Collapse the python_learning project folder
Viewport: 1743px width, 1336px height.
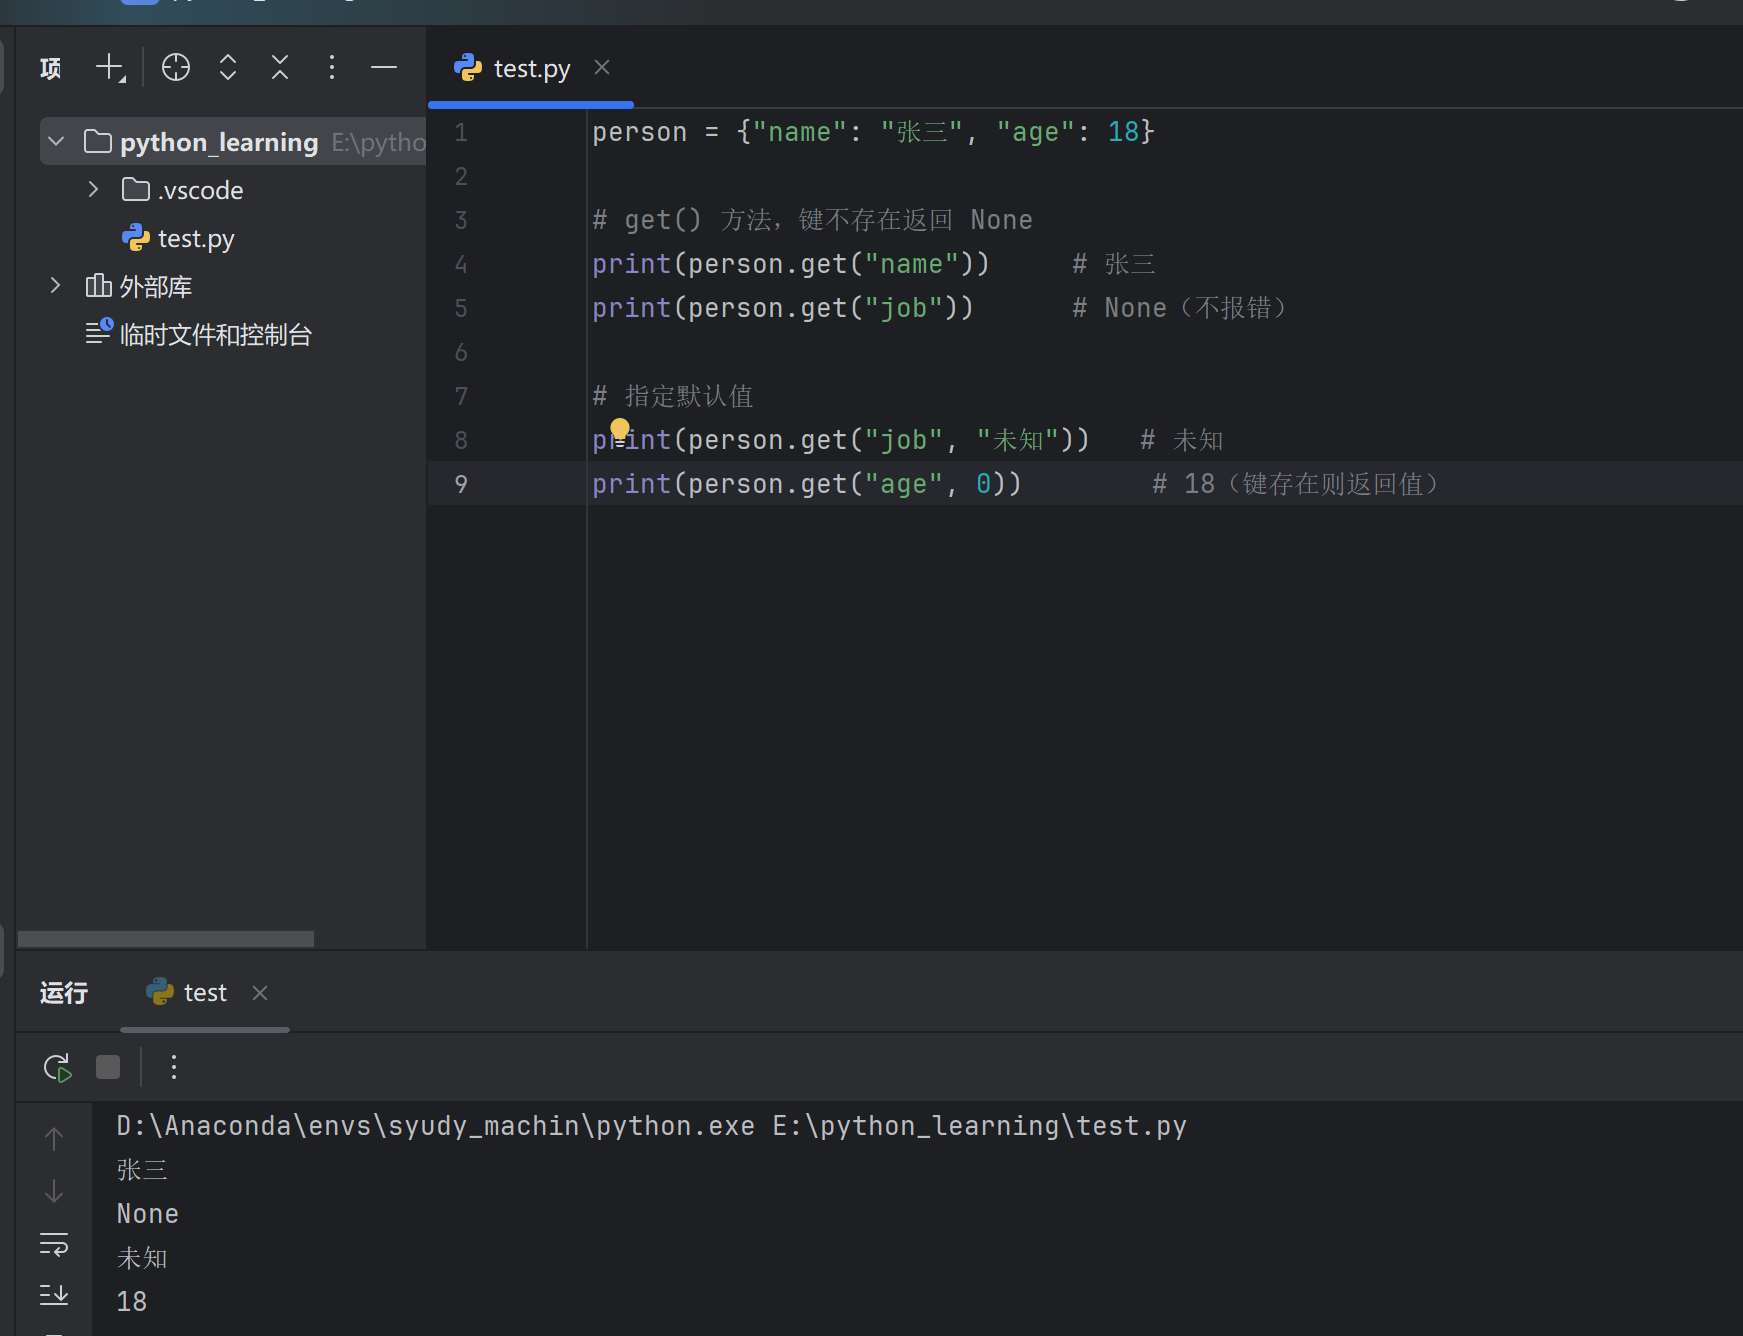(57, 142)
